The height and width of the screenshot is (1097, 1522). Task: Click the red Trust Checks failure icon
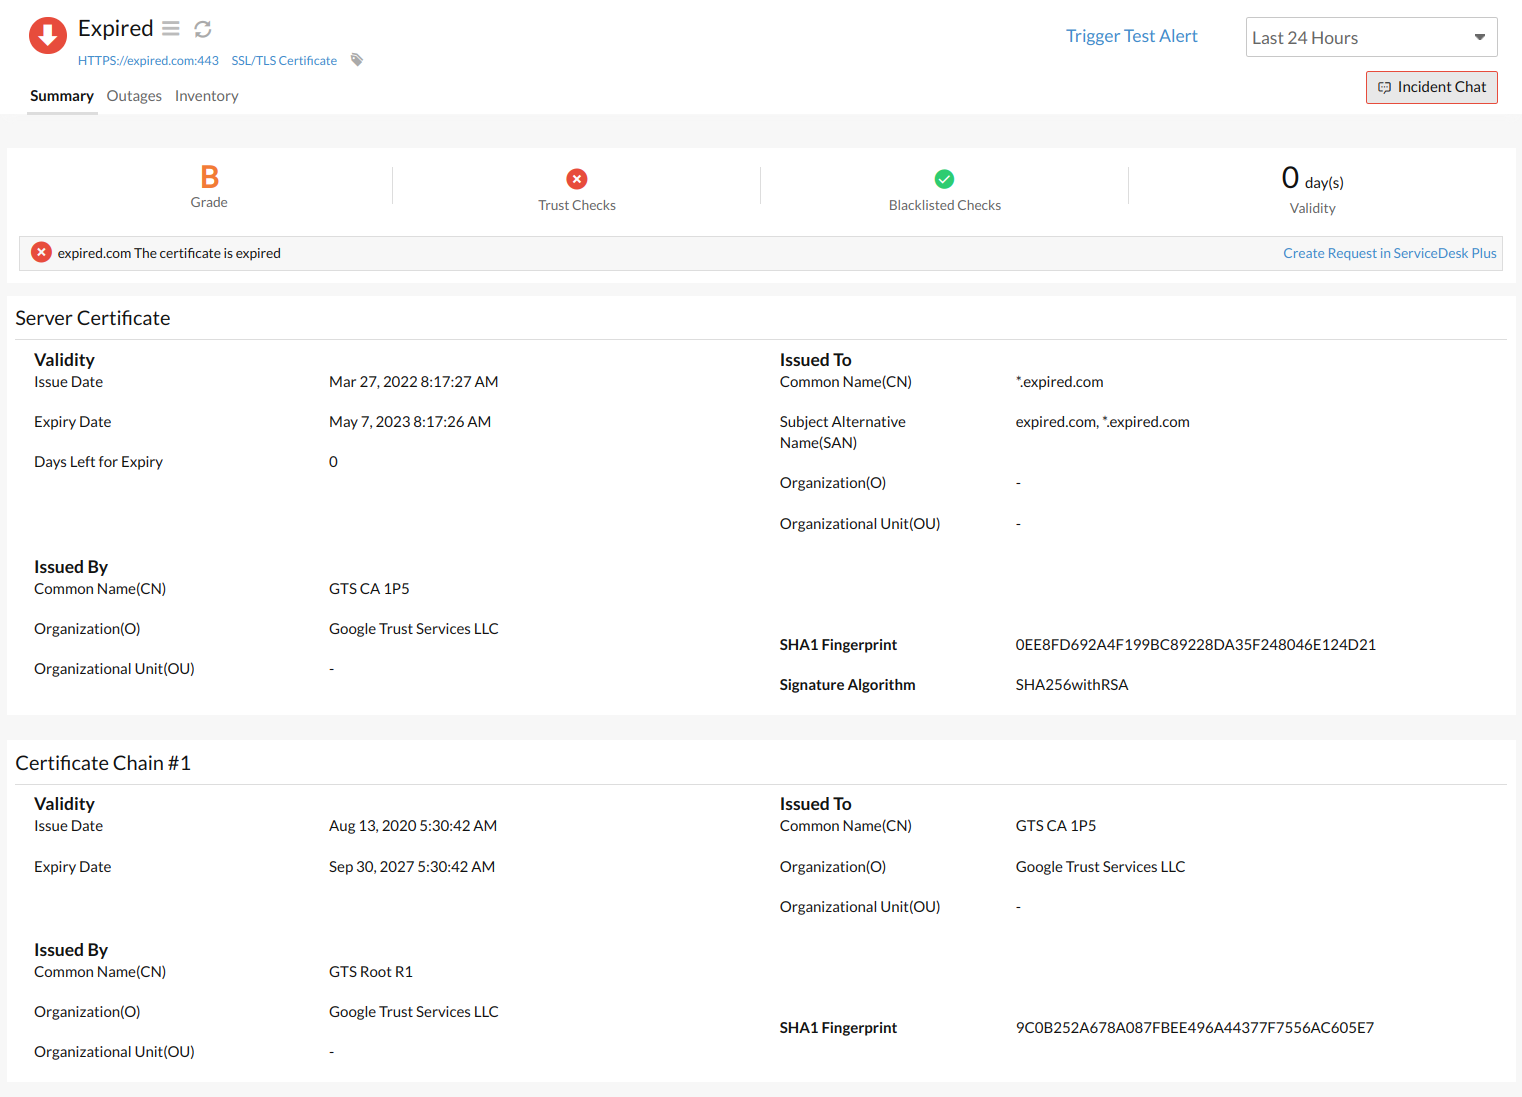click(x=577, y=179)
